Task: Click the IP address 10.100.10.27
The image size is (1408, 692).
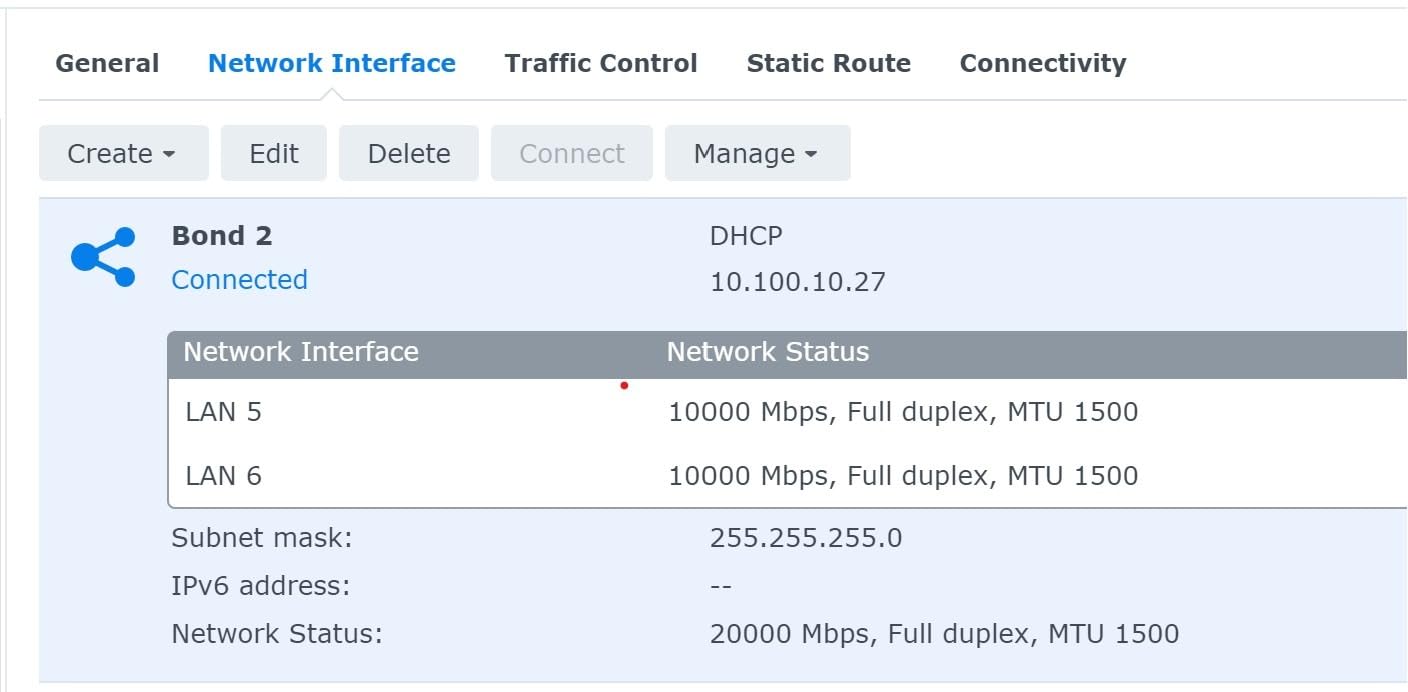Action: pos(797,282)
